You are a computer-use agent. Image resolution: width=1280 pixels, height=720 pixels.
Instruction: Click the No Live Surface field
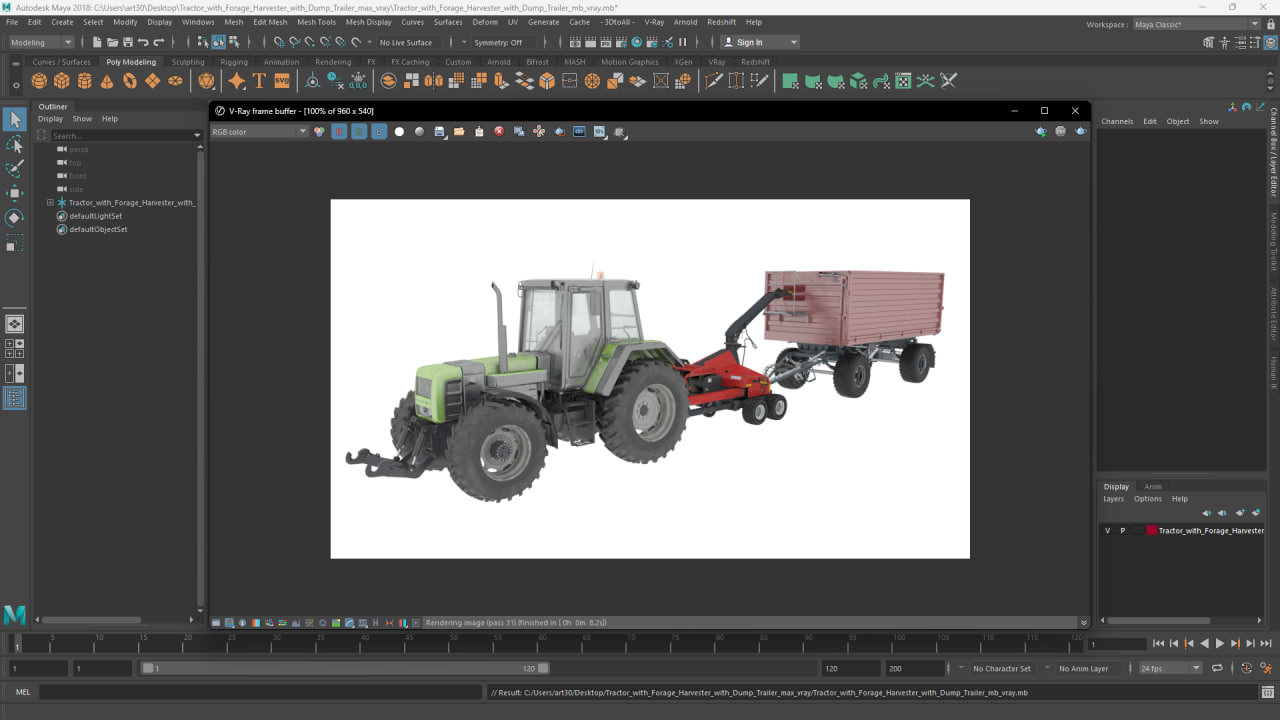pos(406,42)
